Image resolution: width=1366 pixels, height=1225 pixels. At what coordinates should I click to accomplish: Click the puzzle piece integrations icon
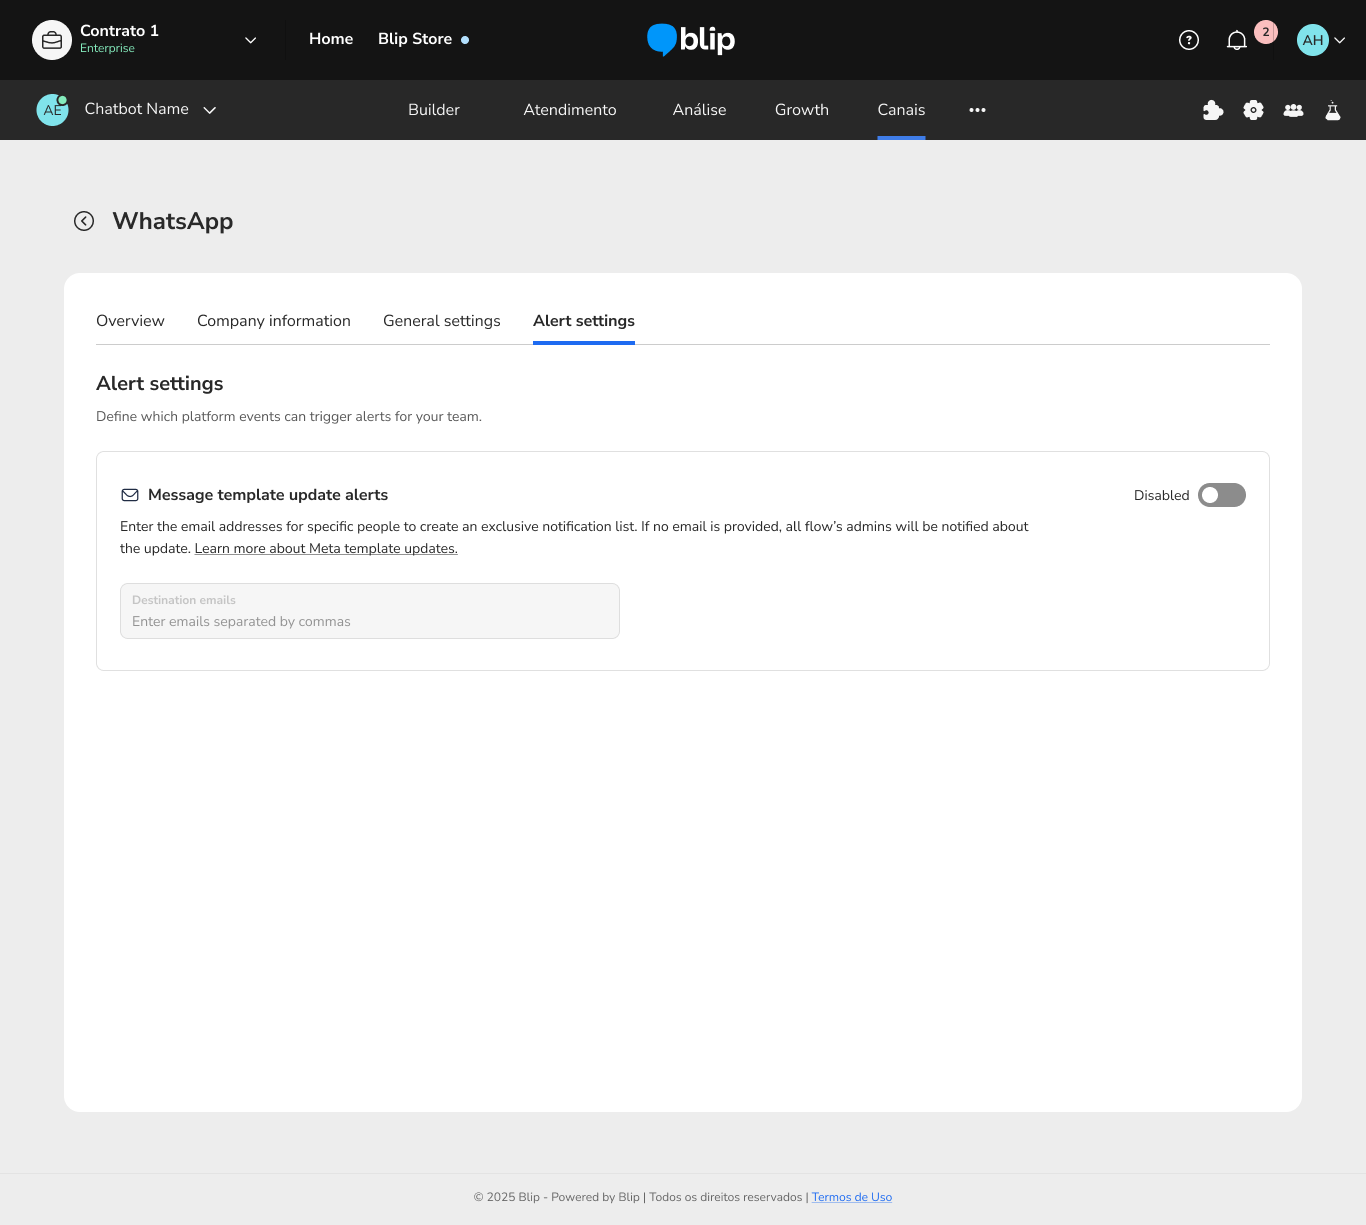tap(1213, 110)
